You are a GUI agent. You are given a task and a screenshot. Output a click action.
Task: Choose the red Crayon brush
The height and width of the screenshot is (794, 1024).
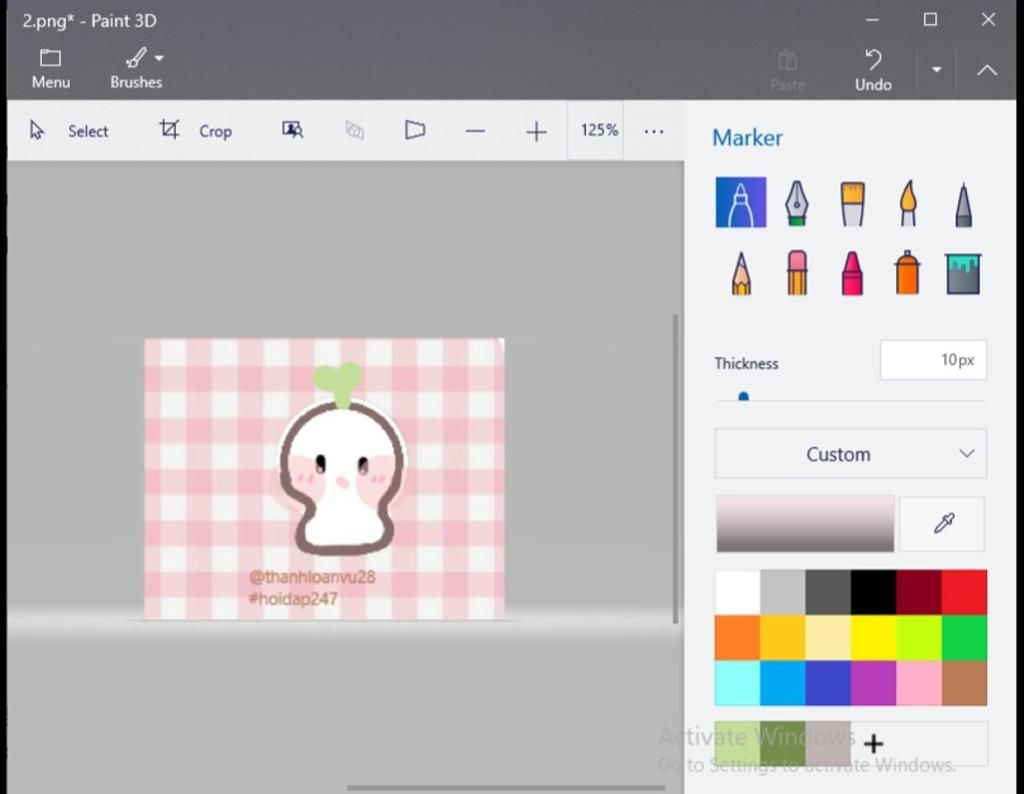coord(852,273)
